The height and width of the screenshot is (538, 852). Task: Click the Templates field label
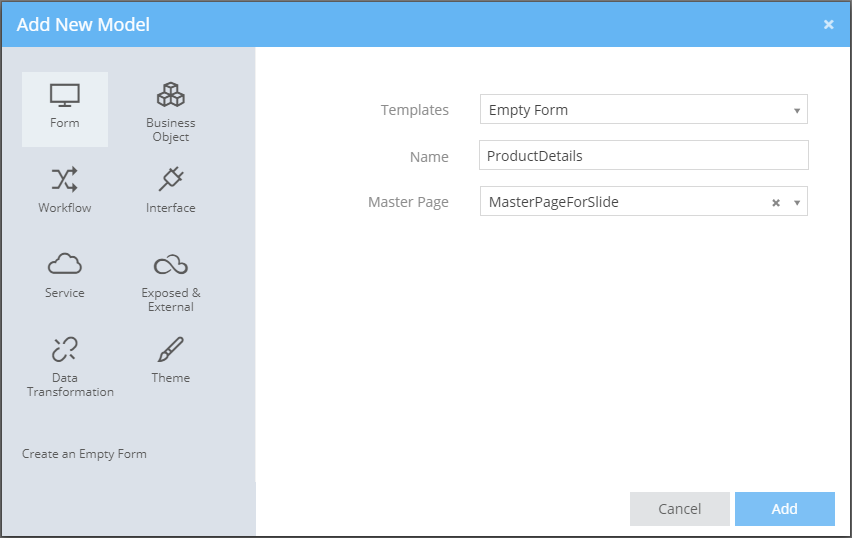coord(414,110)
